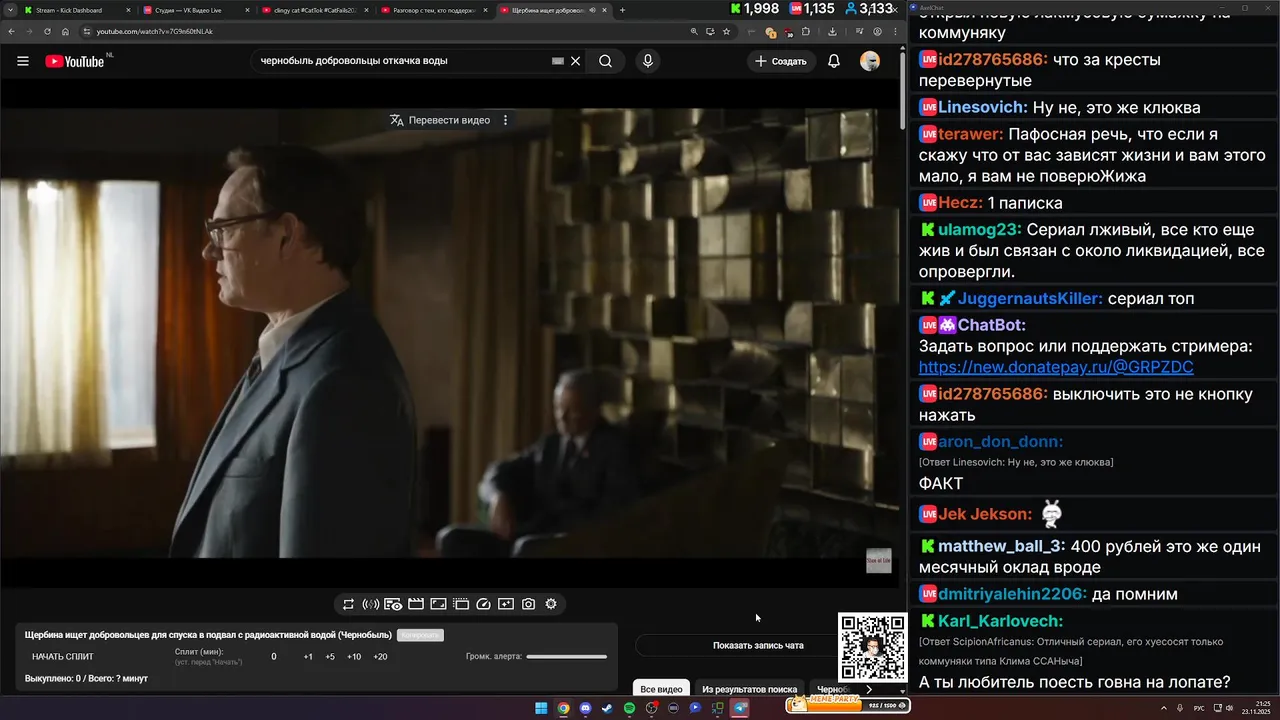Go back in browser history
1280x720 pixels.
click(x=12, y=31)
